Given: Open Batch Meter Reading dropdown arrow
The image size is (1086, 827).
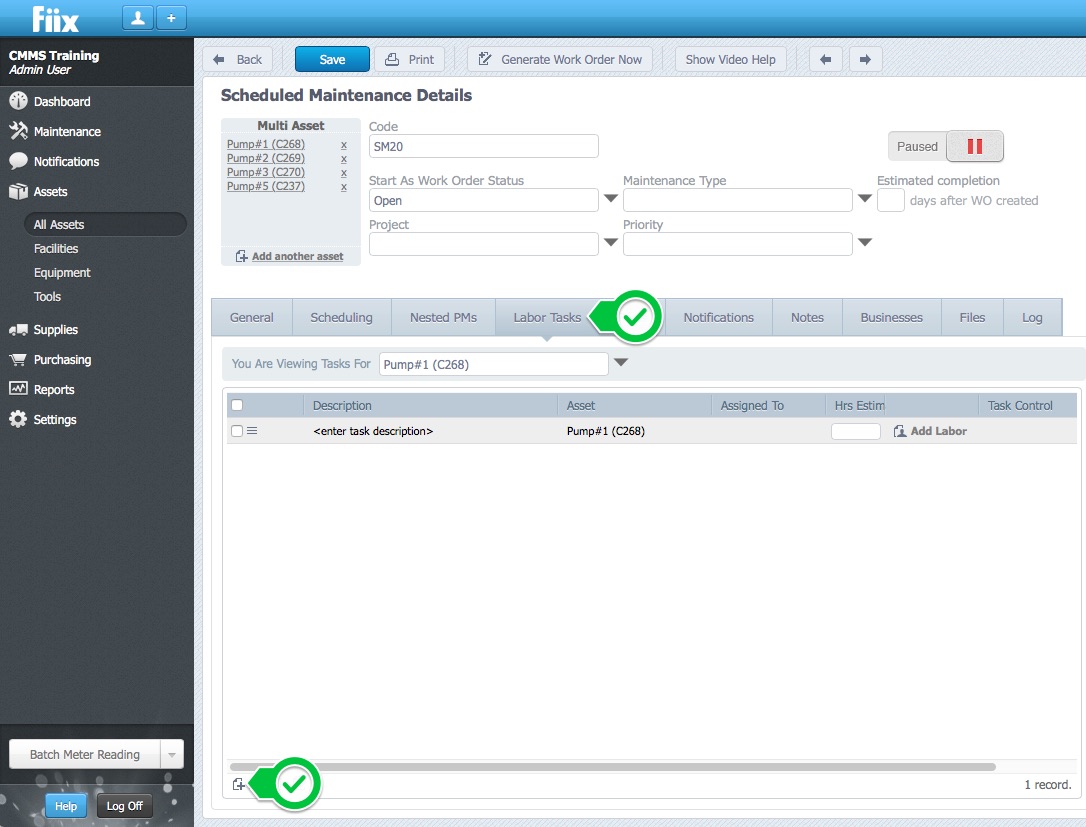Looking at the screenshot, I should (172, 754).
